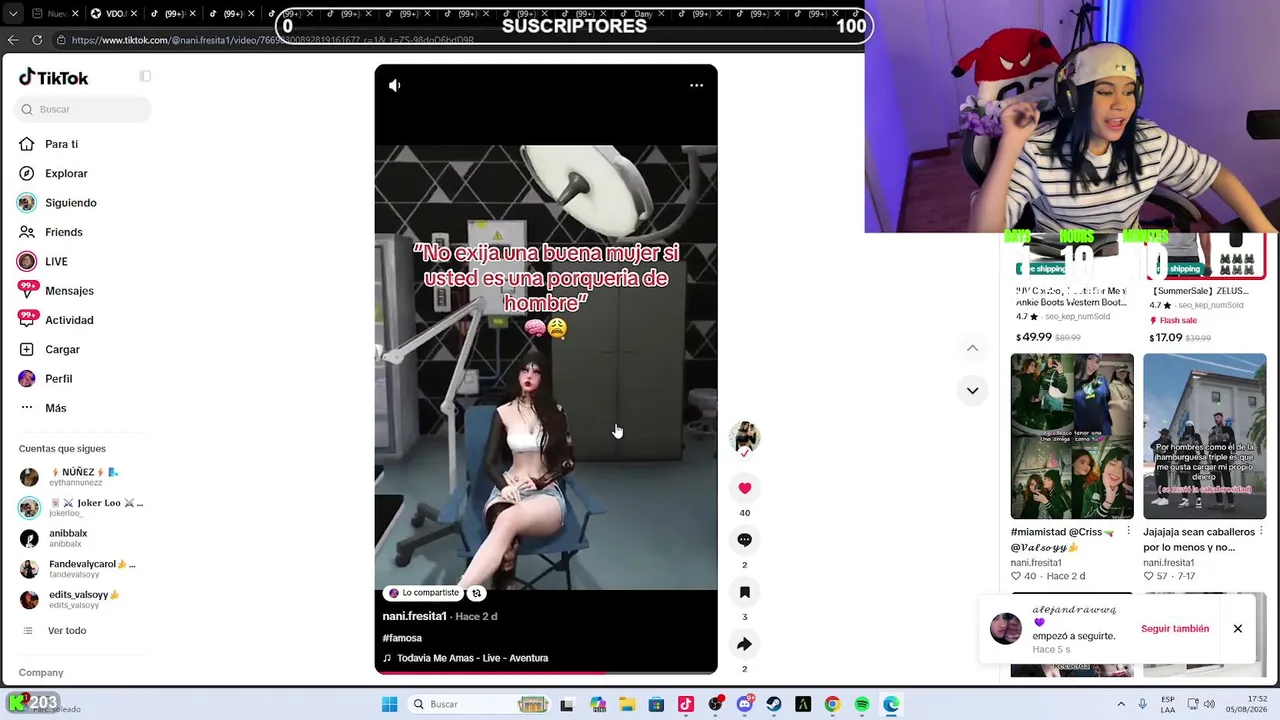Select Friends in the sidebar
Viewport: 1280px width, 720px height.
pyautogui.click(x=63, y=232)
